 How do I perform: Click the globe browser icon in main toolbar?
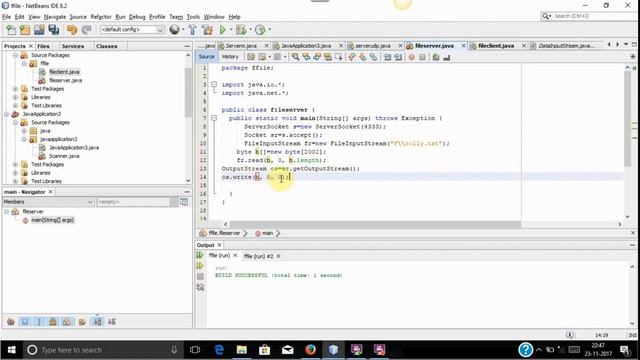click(175, 29)
